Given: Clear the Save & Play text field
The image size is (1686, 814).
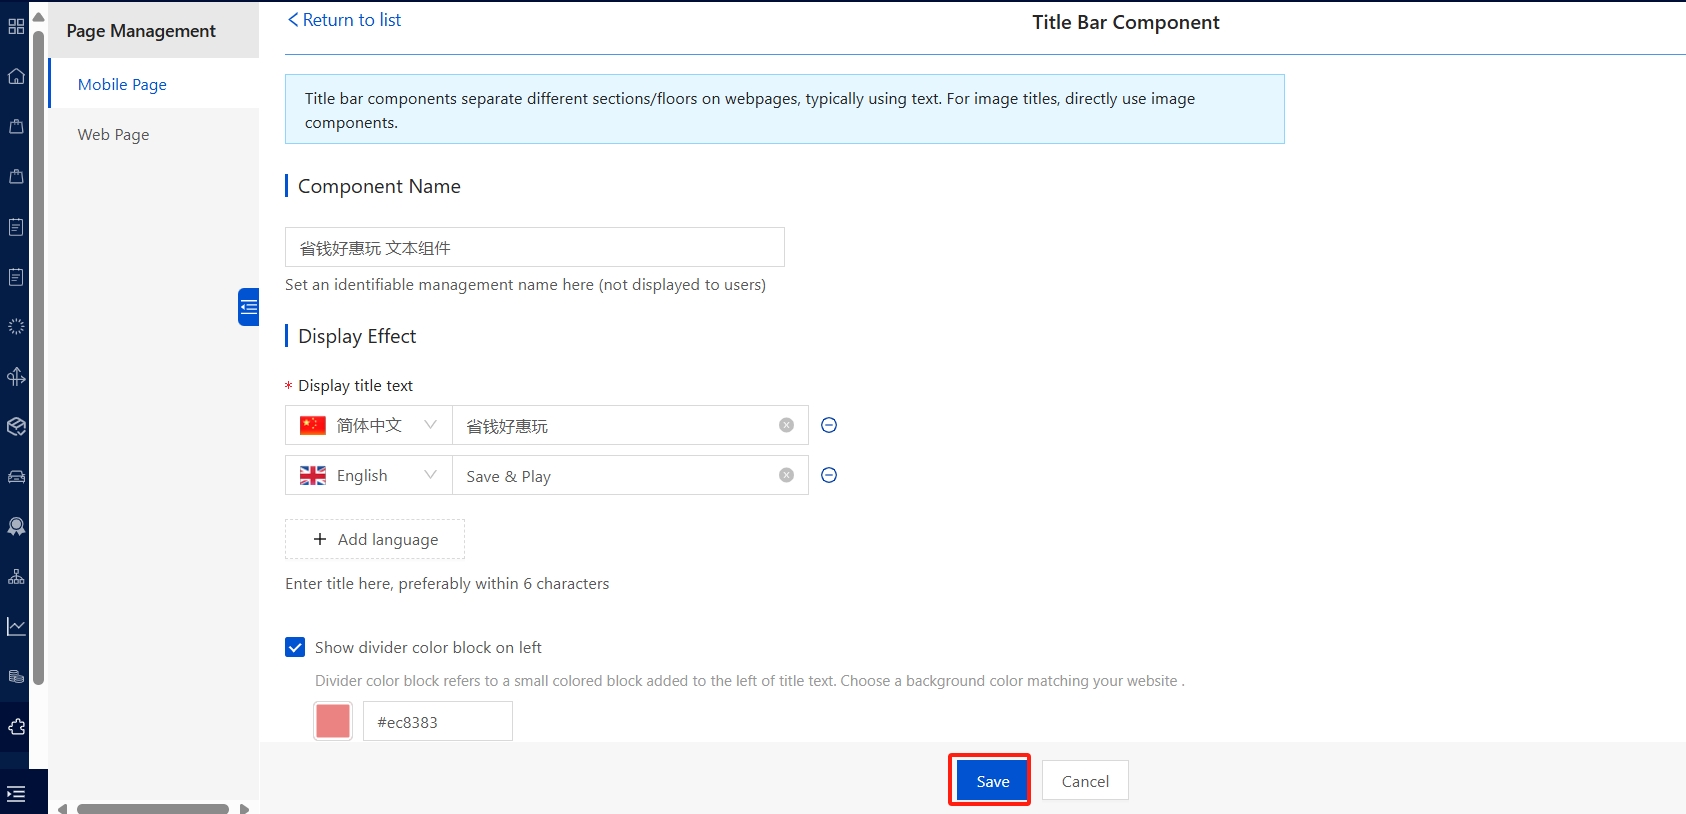Looking at the screenshot, I should click(x=786, y=475).
